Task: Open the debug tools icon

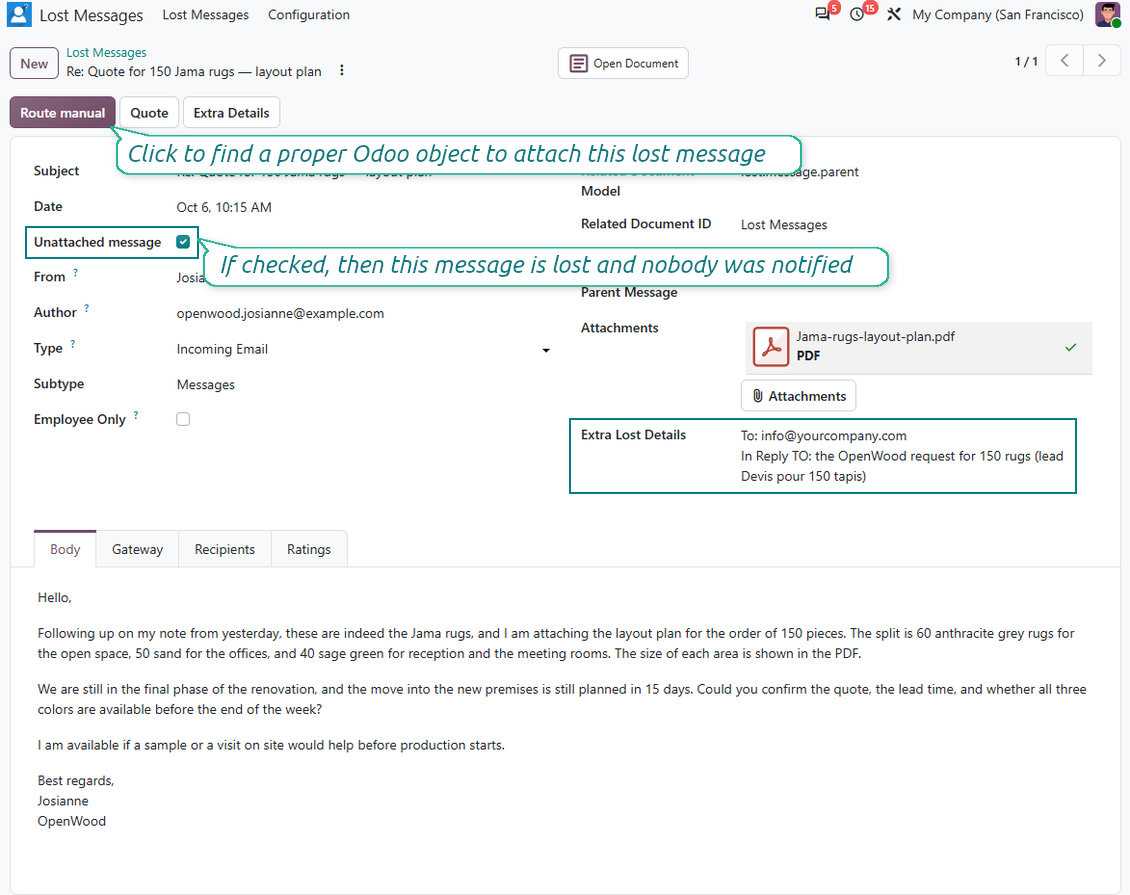Action: coord(894,14)
